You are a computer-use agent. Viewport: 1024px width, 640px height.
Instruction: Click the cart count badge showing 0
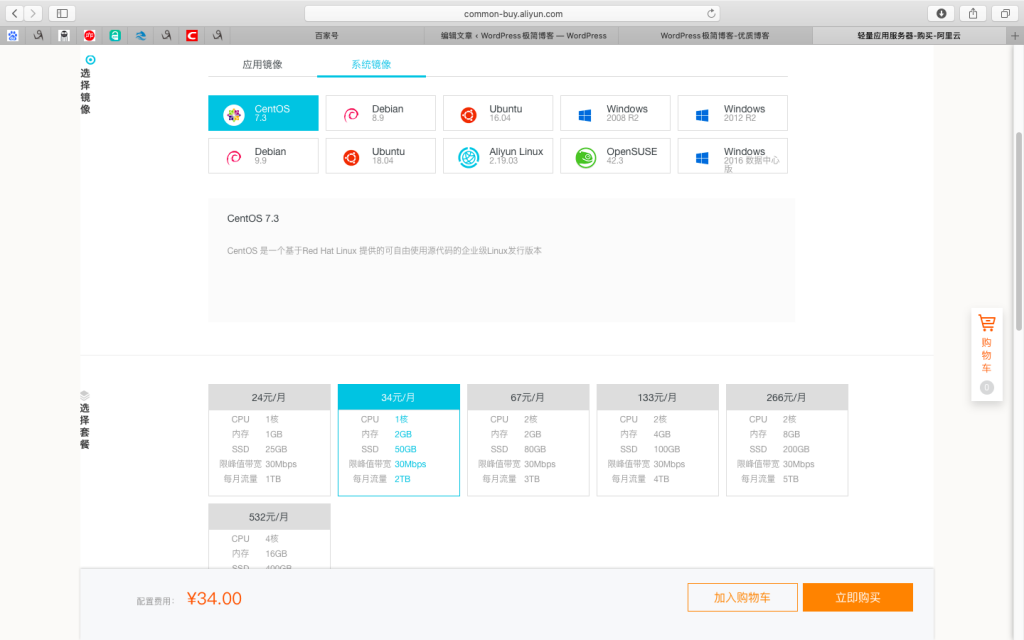pyautogui.click(x=987, y=387)
